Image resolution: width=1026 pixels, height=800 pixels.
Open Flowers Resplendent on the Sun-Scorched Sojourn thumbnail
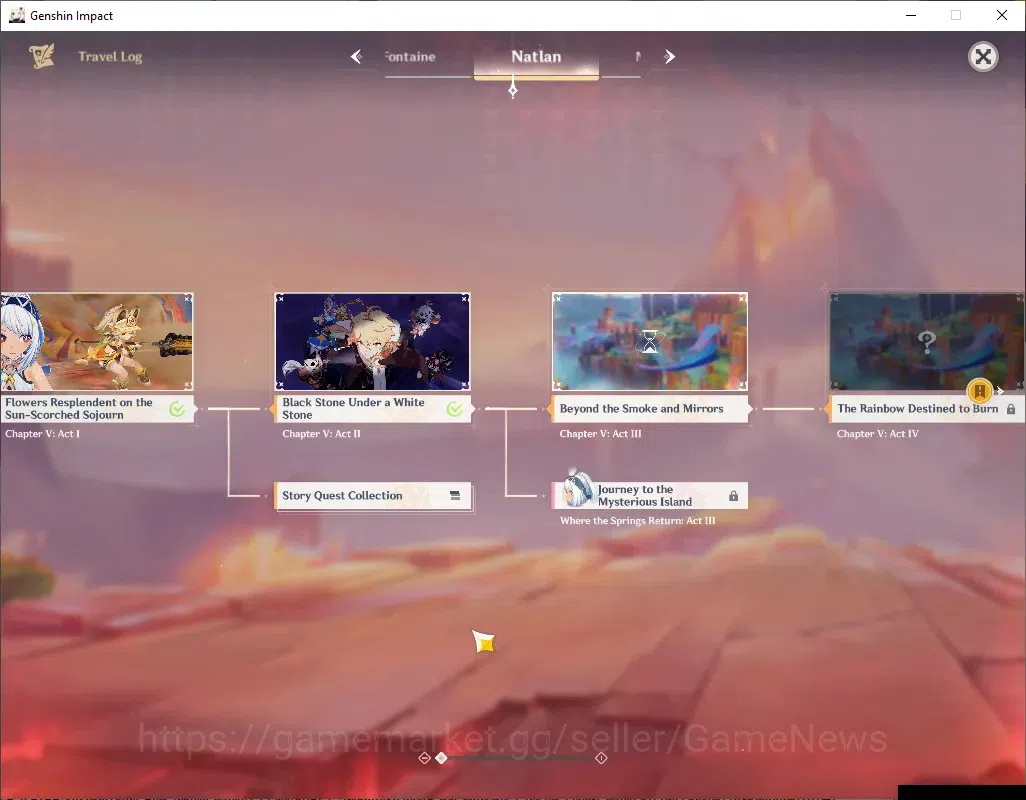tap(96, 341)
